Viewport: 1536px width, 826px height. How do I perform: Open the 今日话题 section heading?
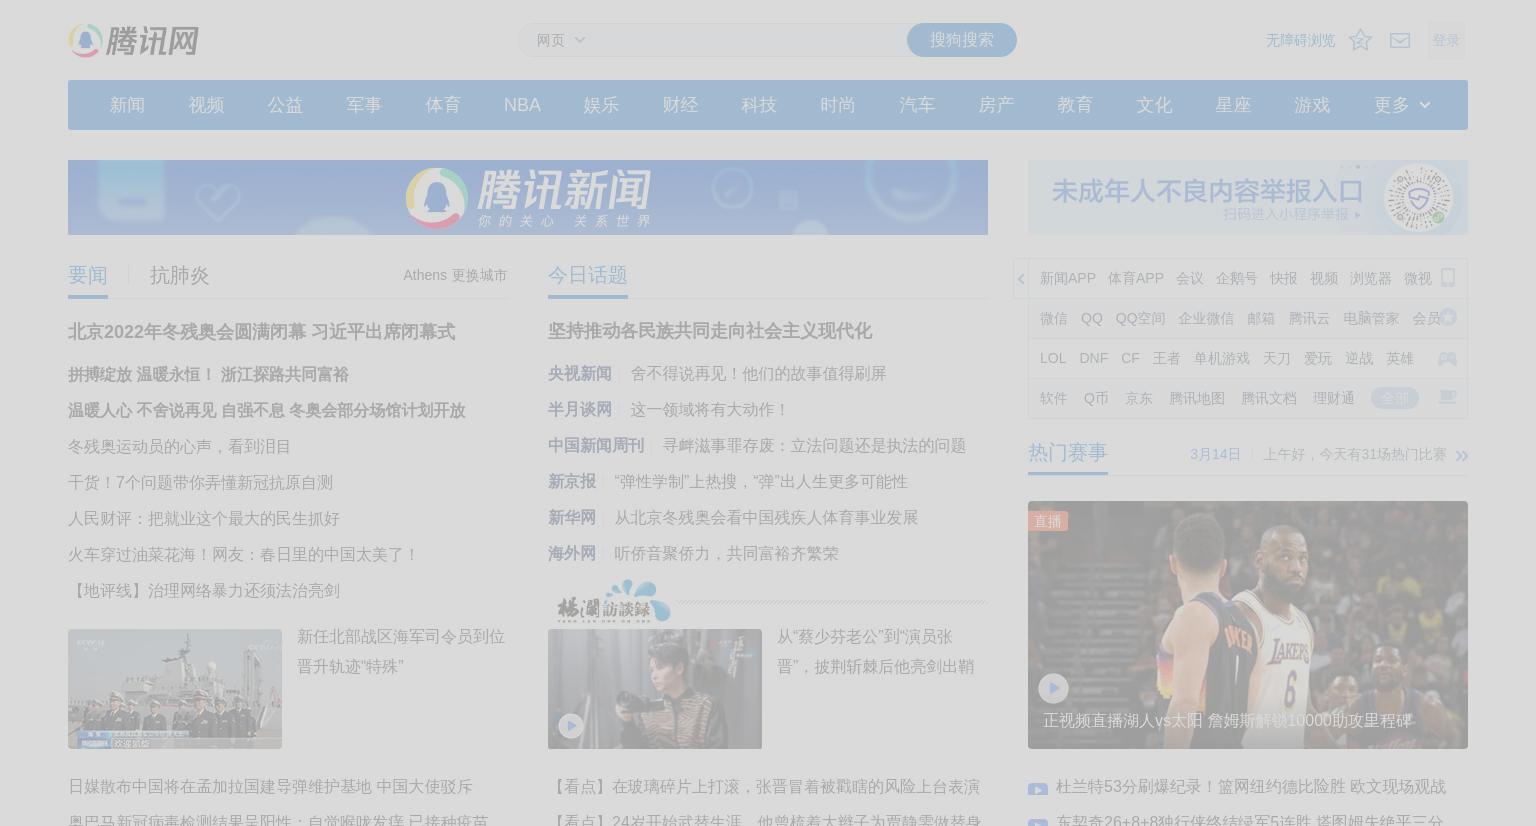coord(588,275)
